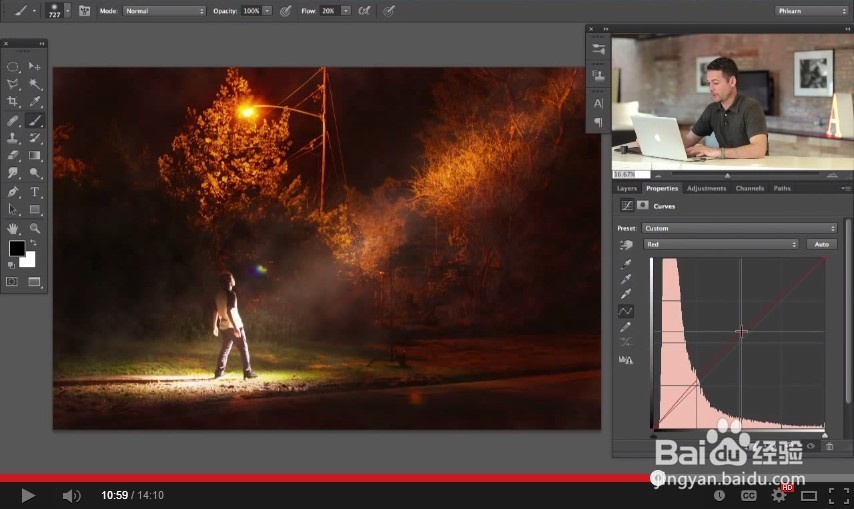Select the Eraser tool
The height and width of the screenshot is (509, 854).
13,155
